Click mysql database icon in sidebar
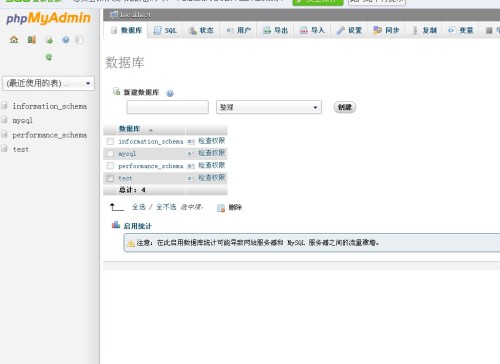 point(4,120)
